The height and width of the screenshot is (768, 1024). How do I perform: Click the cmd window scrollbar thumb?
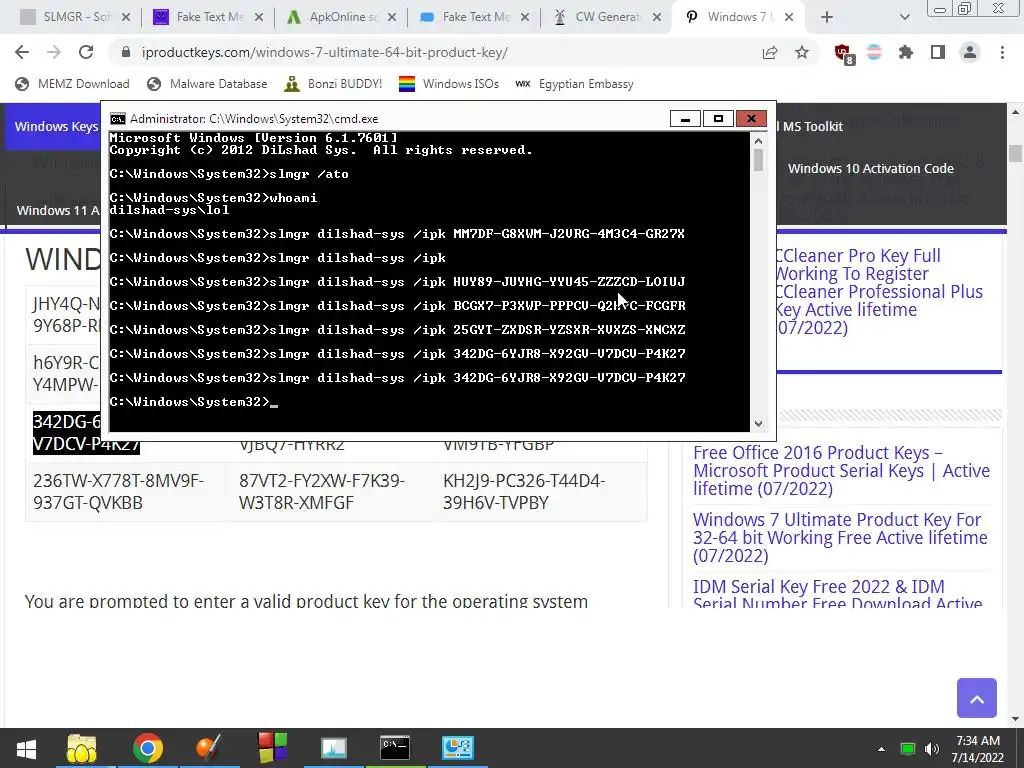coord(758,161)
